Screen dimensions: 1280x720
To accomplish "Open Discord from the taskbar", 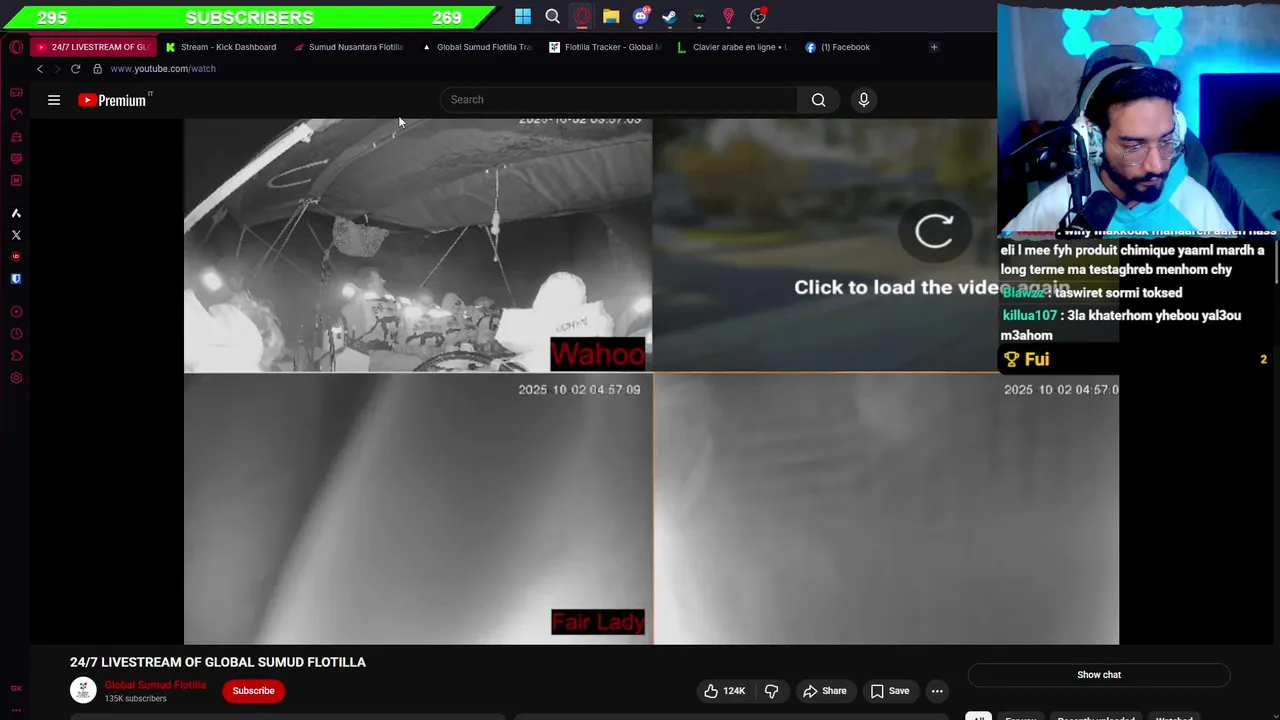I will click(x=641, y=16).
